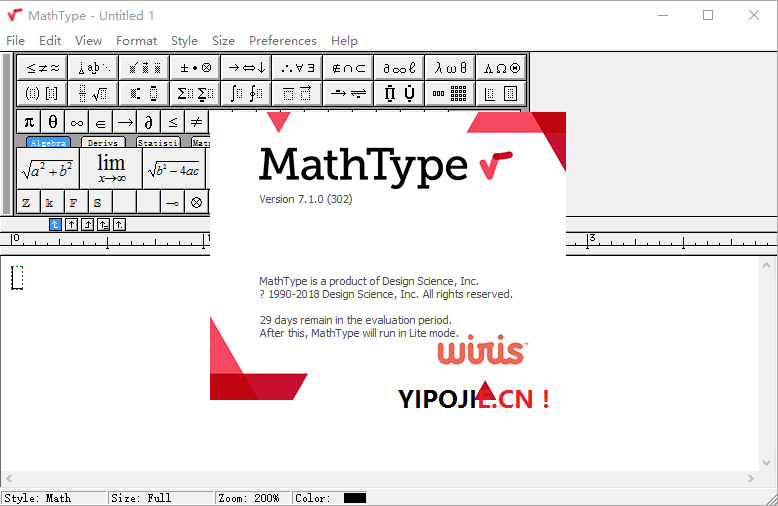This screenshot has height=506, width=778.
Task: Open the Preferences menu
Action: (283, 41)
